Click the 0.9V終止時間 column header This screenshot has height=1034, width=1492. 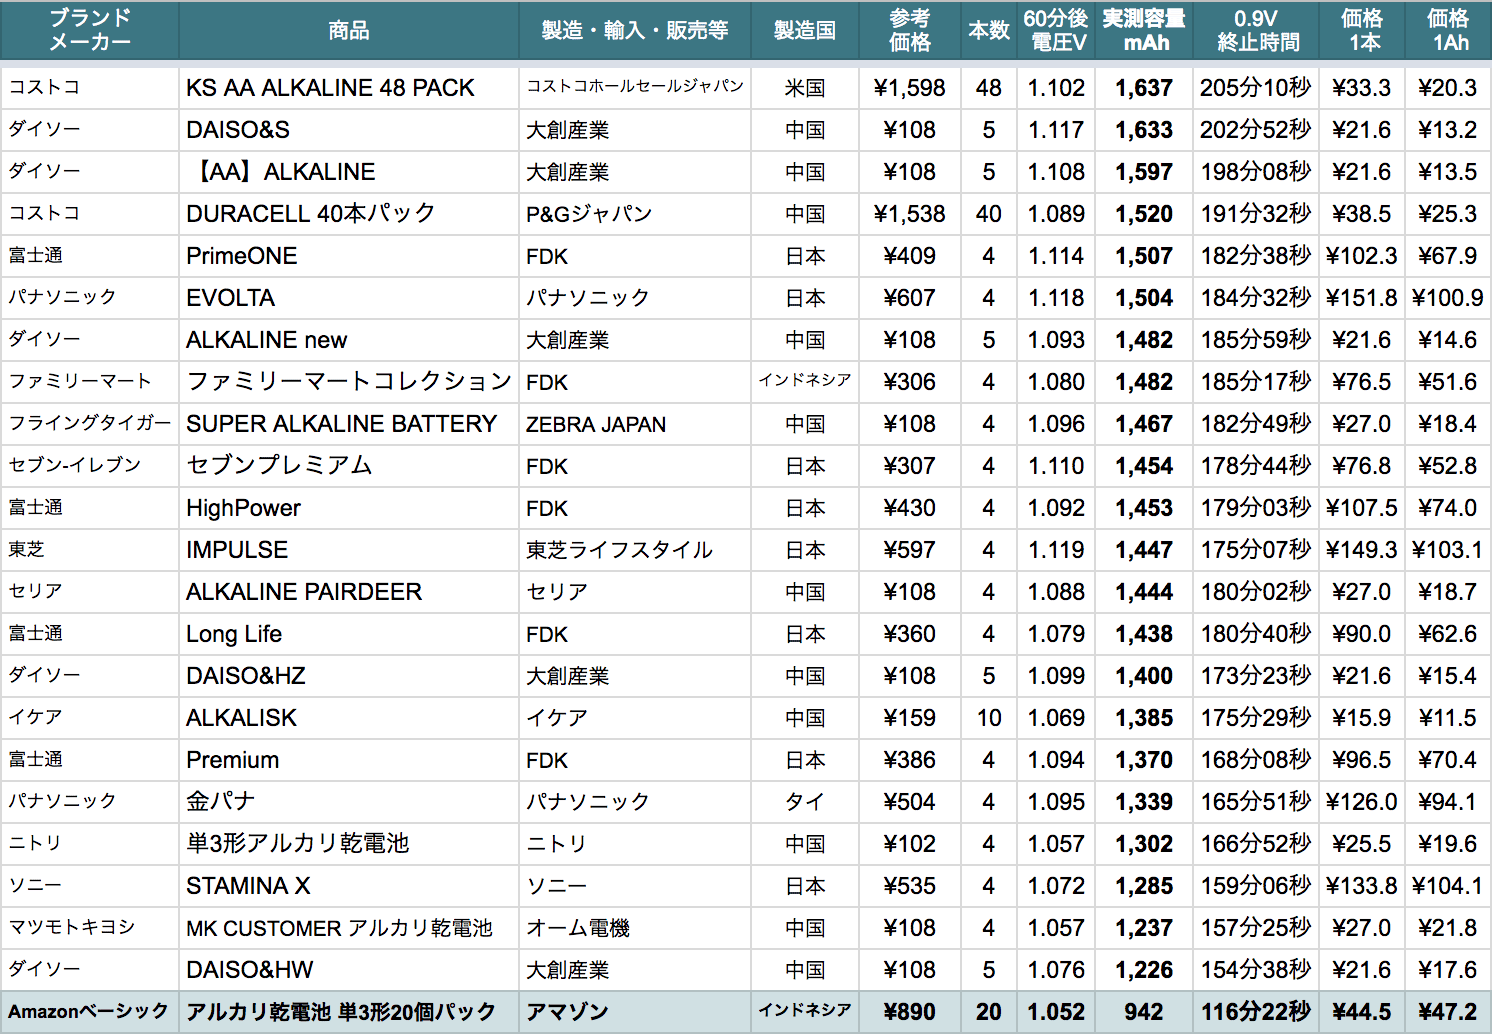[x=1256, y=30]
